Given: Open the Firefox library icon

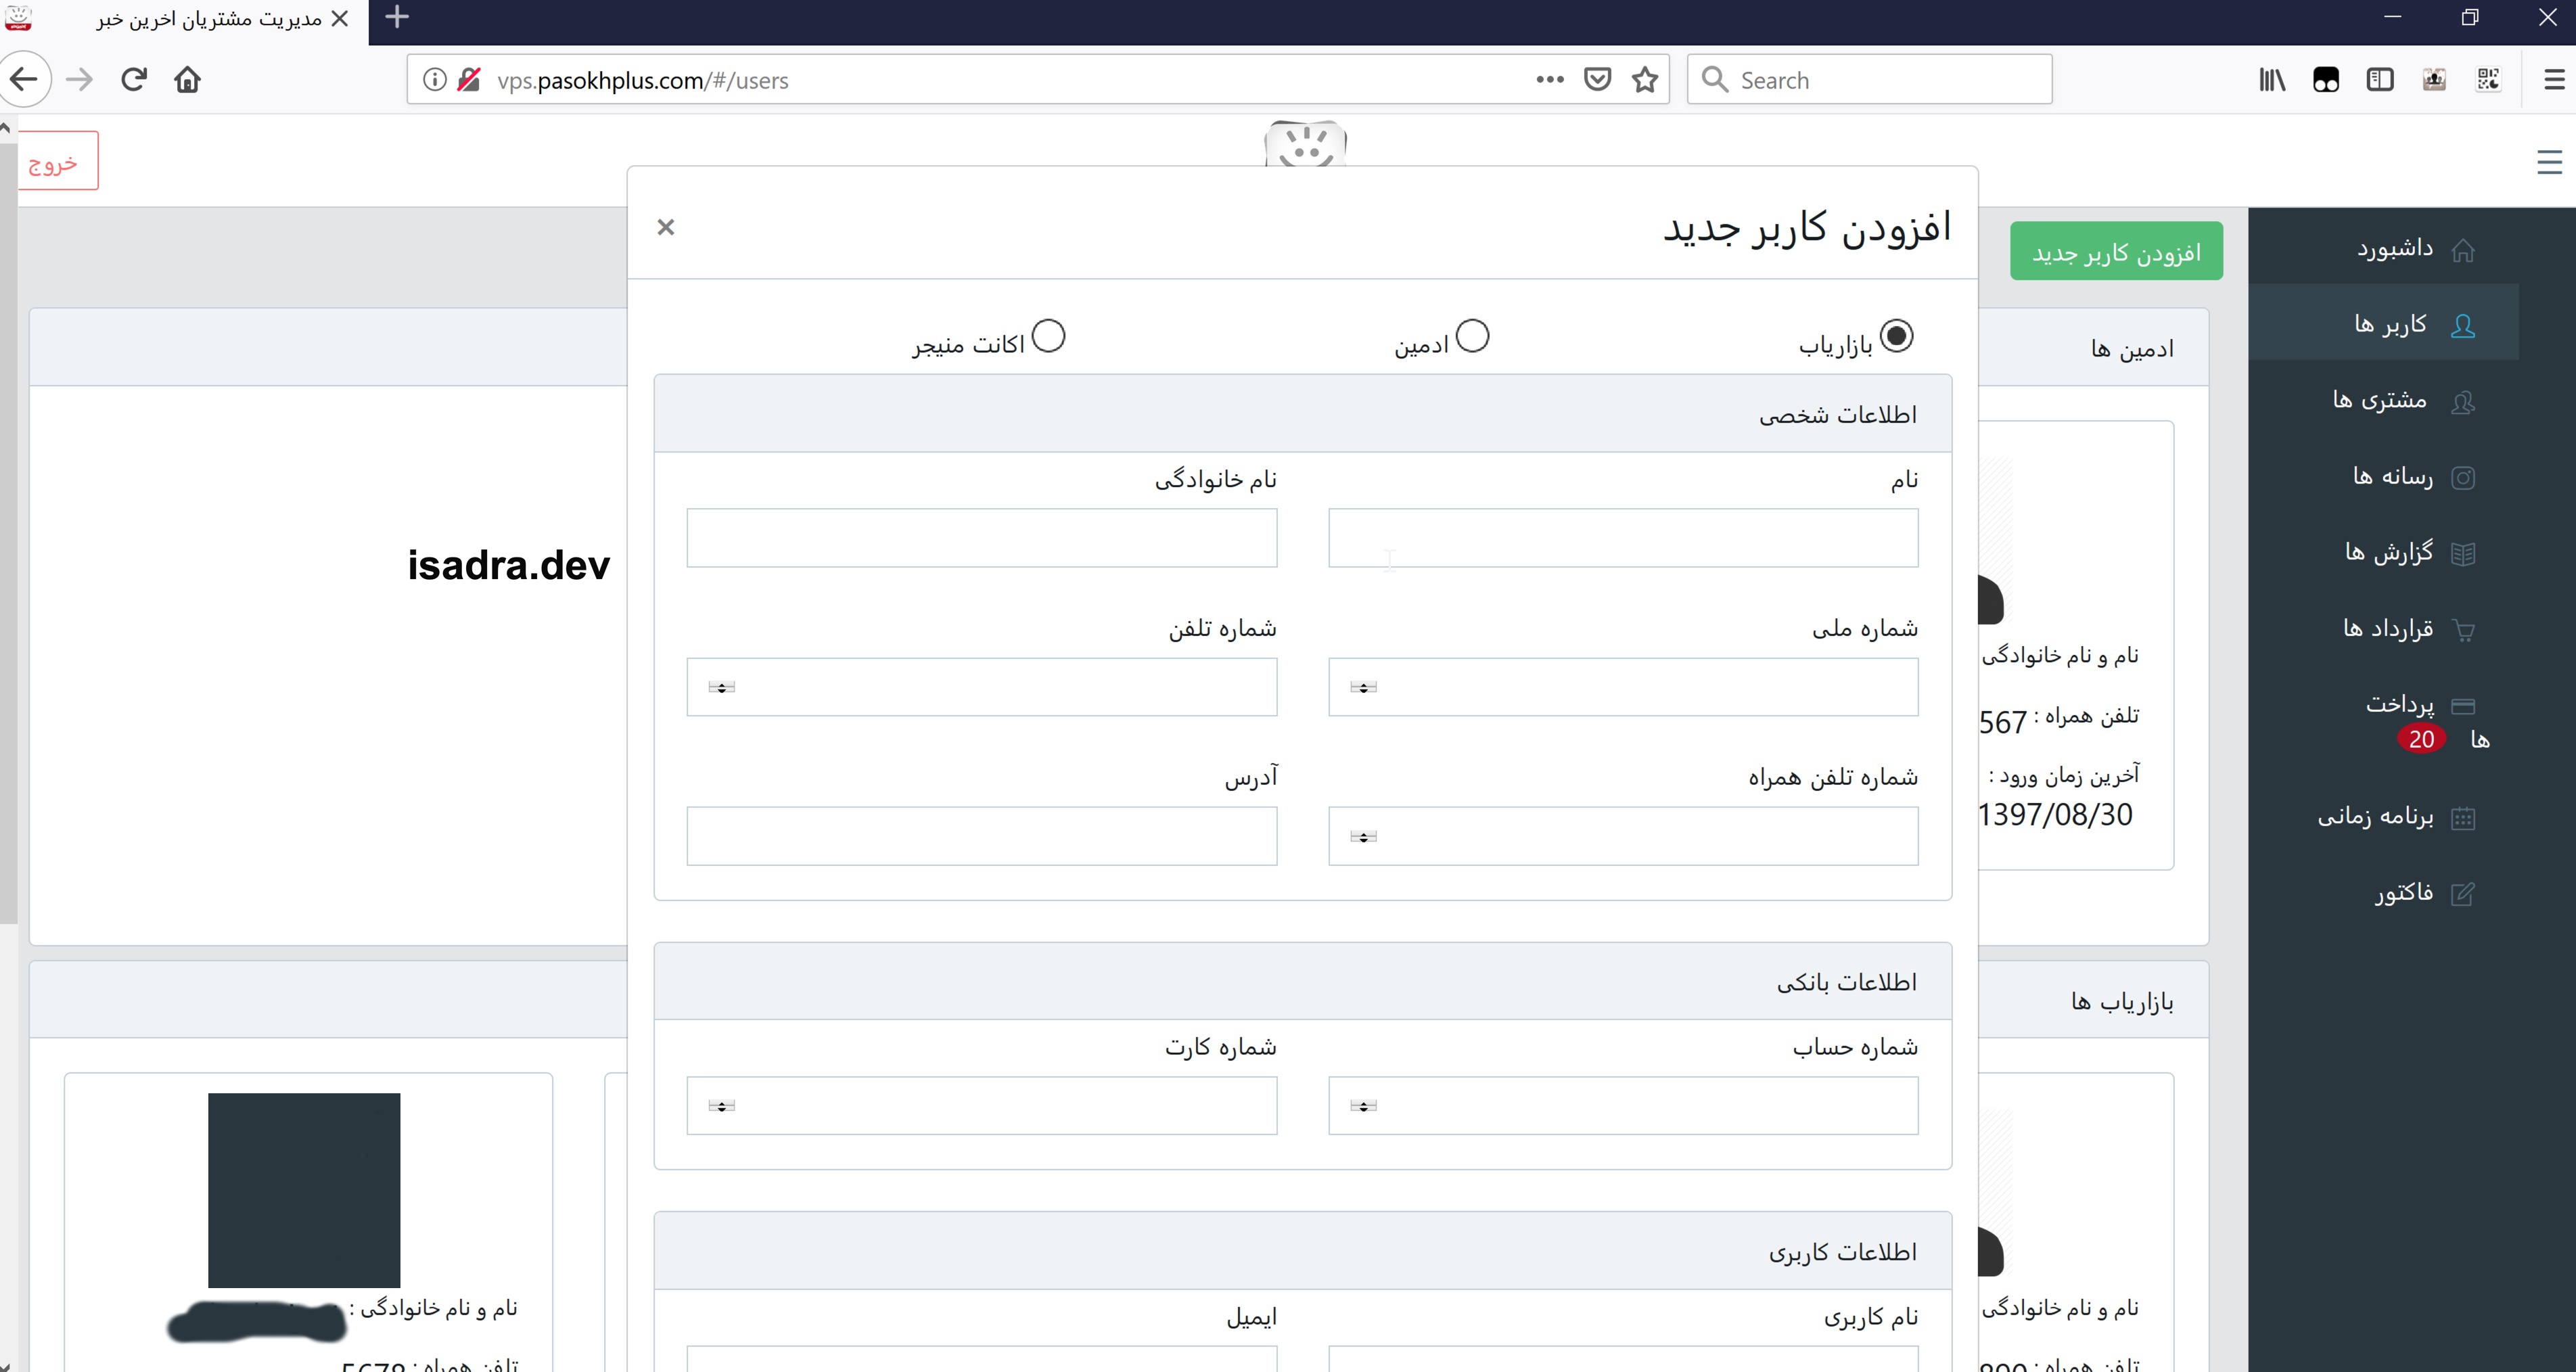Looking at the screenshot, I should point(2272,80).
